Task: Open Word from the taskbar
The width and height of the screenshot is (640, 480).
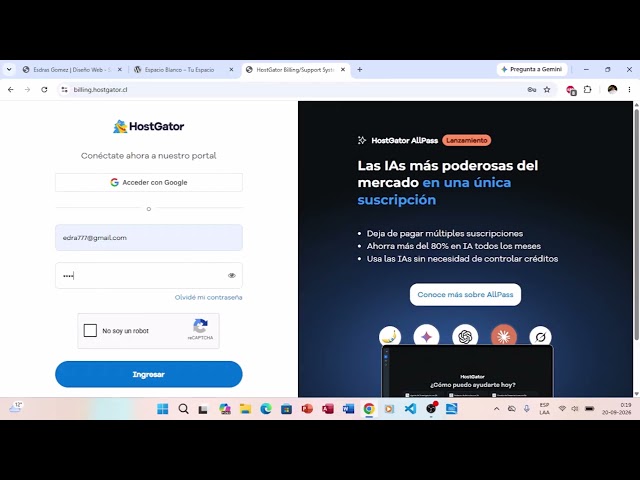Action: [x=348, y=409]
